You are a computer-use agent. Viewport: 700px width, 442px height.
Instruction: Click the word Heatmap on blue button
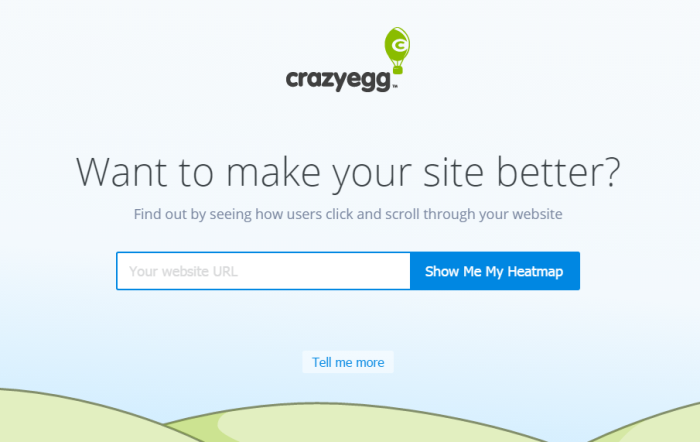tap(535, 271)
